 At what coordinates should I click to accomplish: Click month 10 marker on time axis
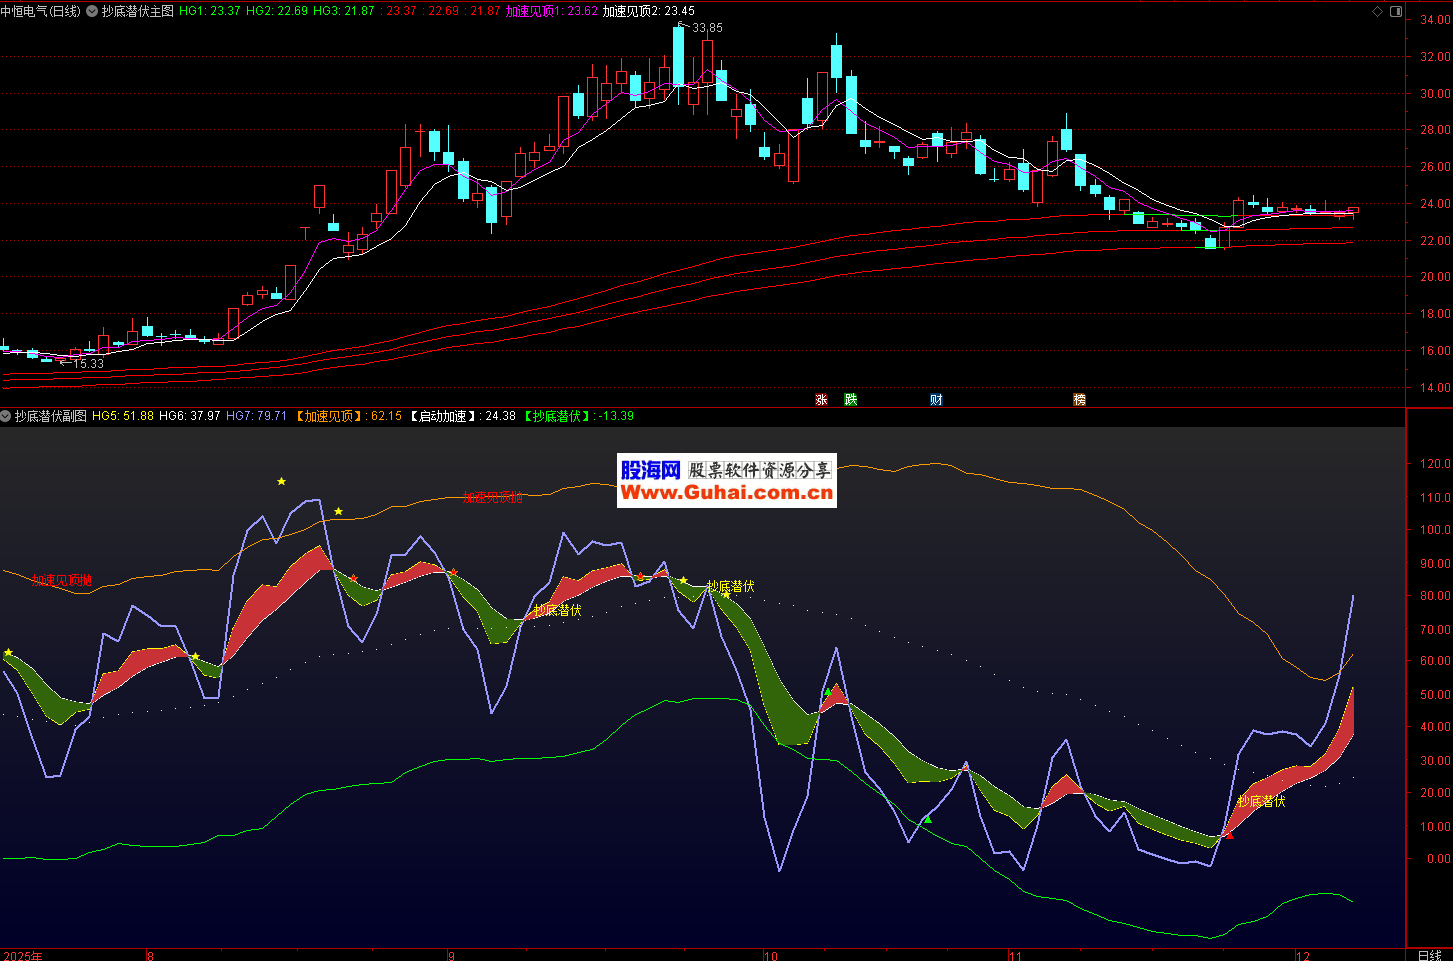(770, 955)
